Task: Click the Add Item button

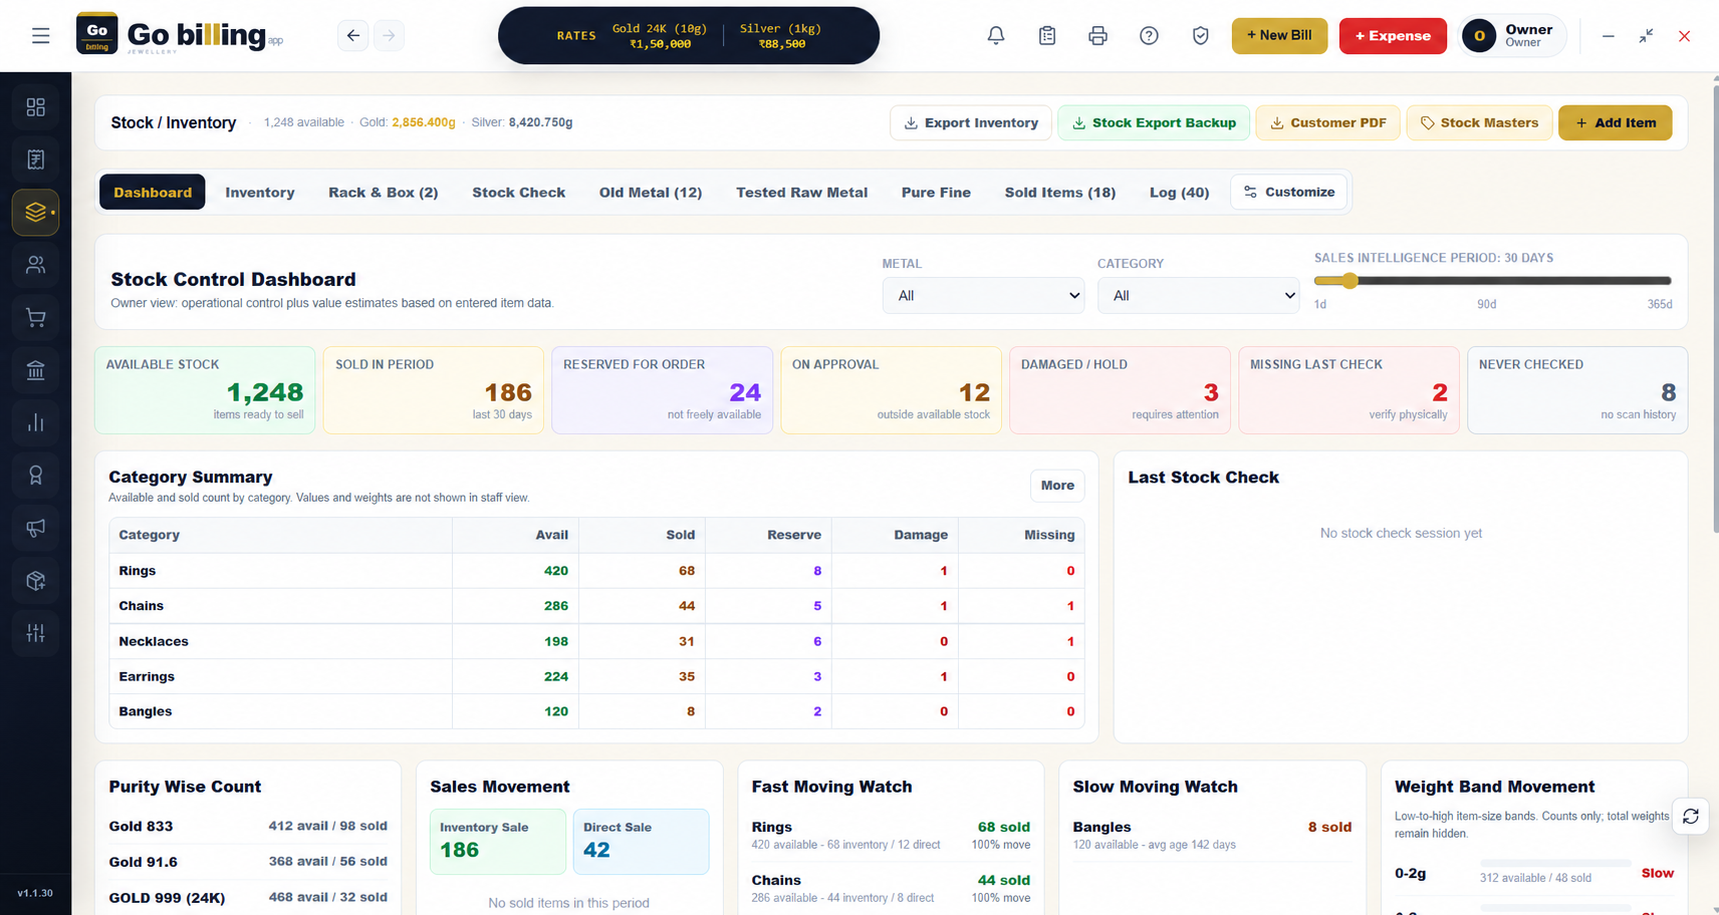Action: [1615, 123]
